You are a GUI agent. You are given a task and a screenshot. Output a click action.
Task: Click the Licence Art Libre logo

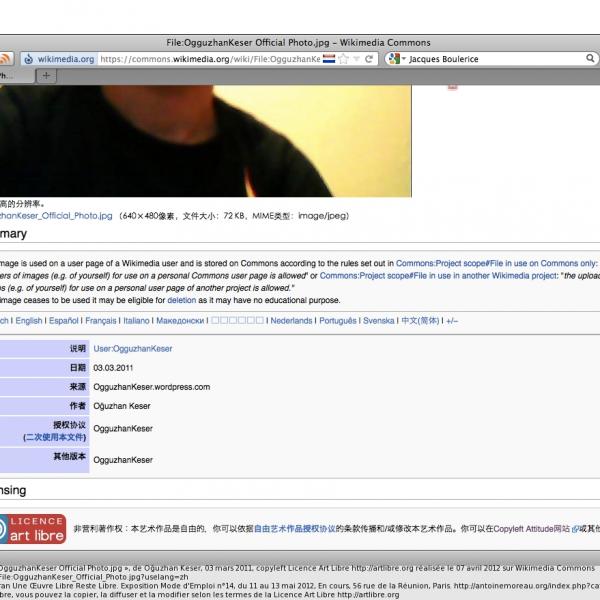33,529
